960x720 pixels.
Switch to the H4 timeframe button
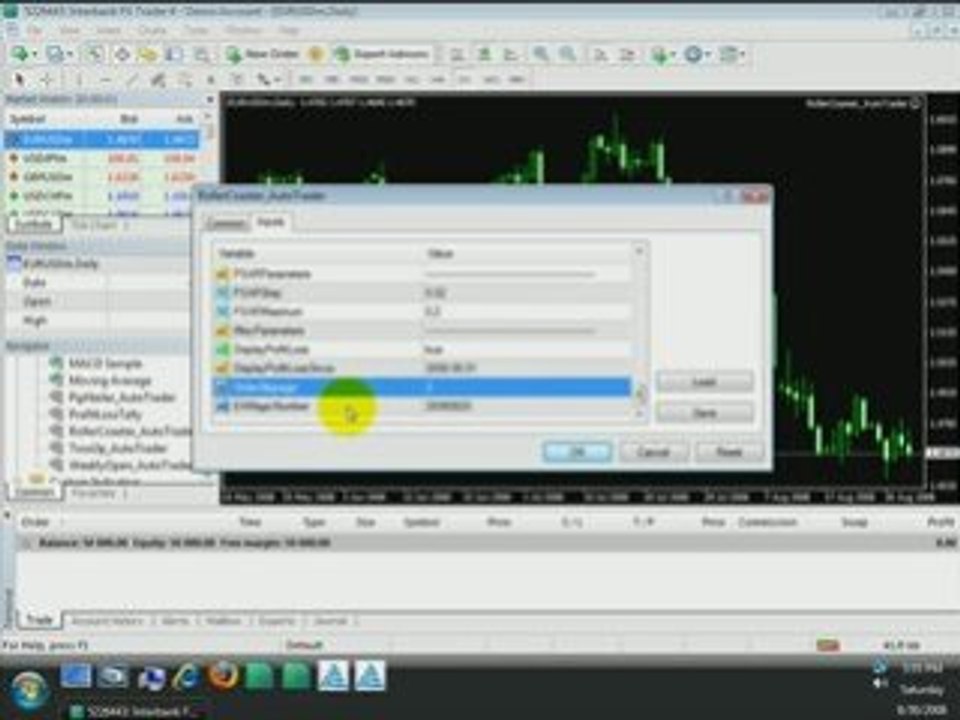click(437, 80)
